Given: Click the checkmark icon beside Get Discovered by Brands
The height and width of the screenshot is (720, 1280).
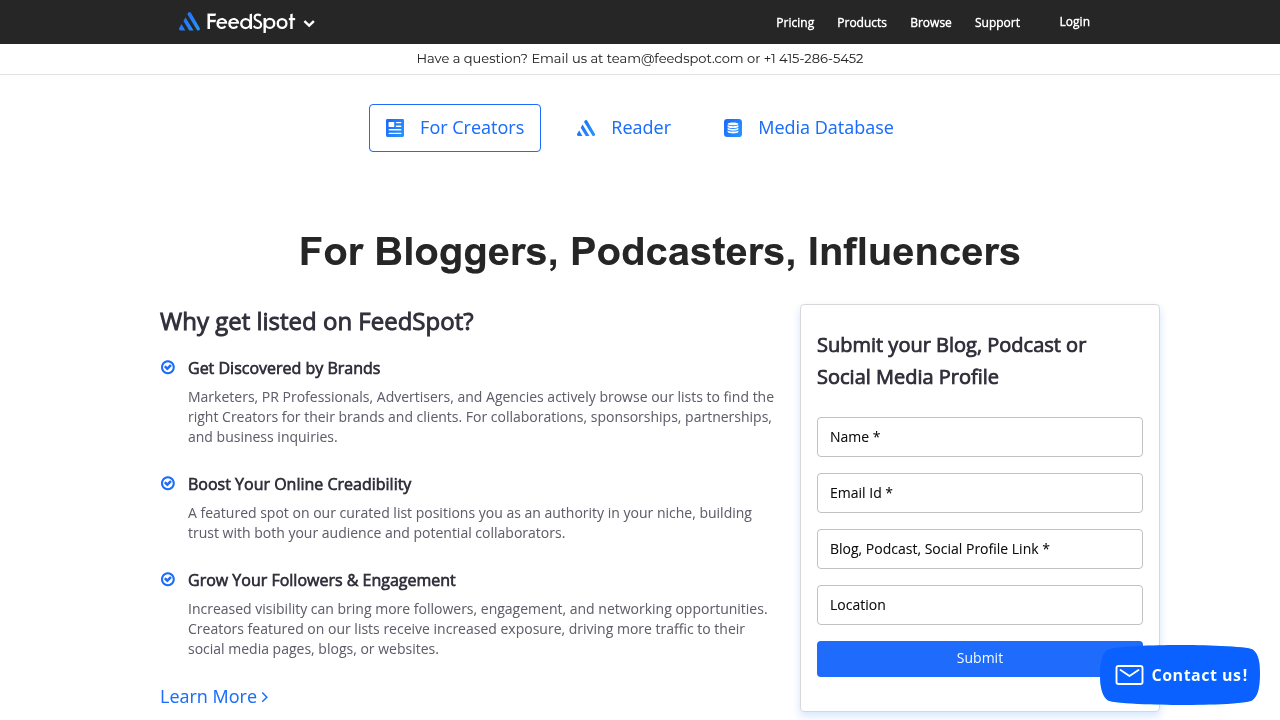Looking at the screenshot, I should [x=168, y=367].
